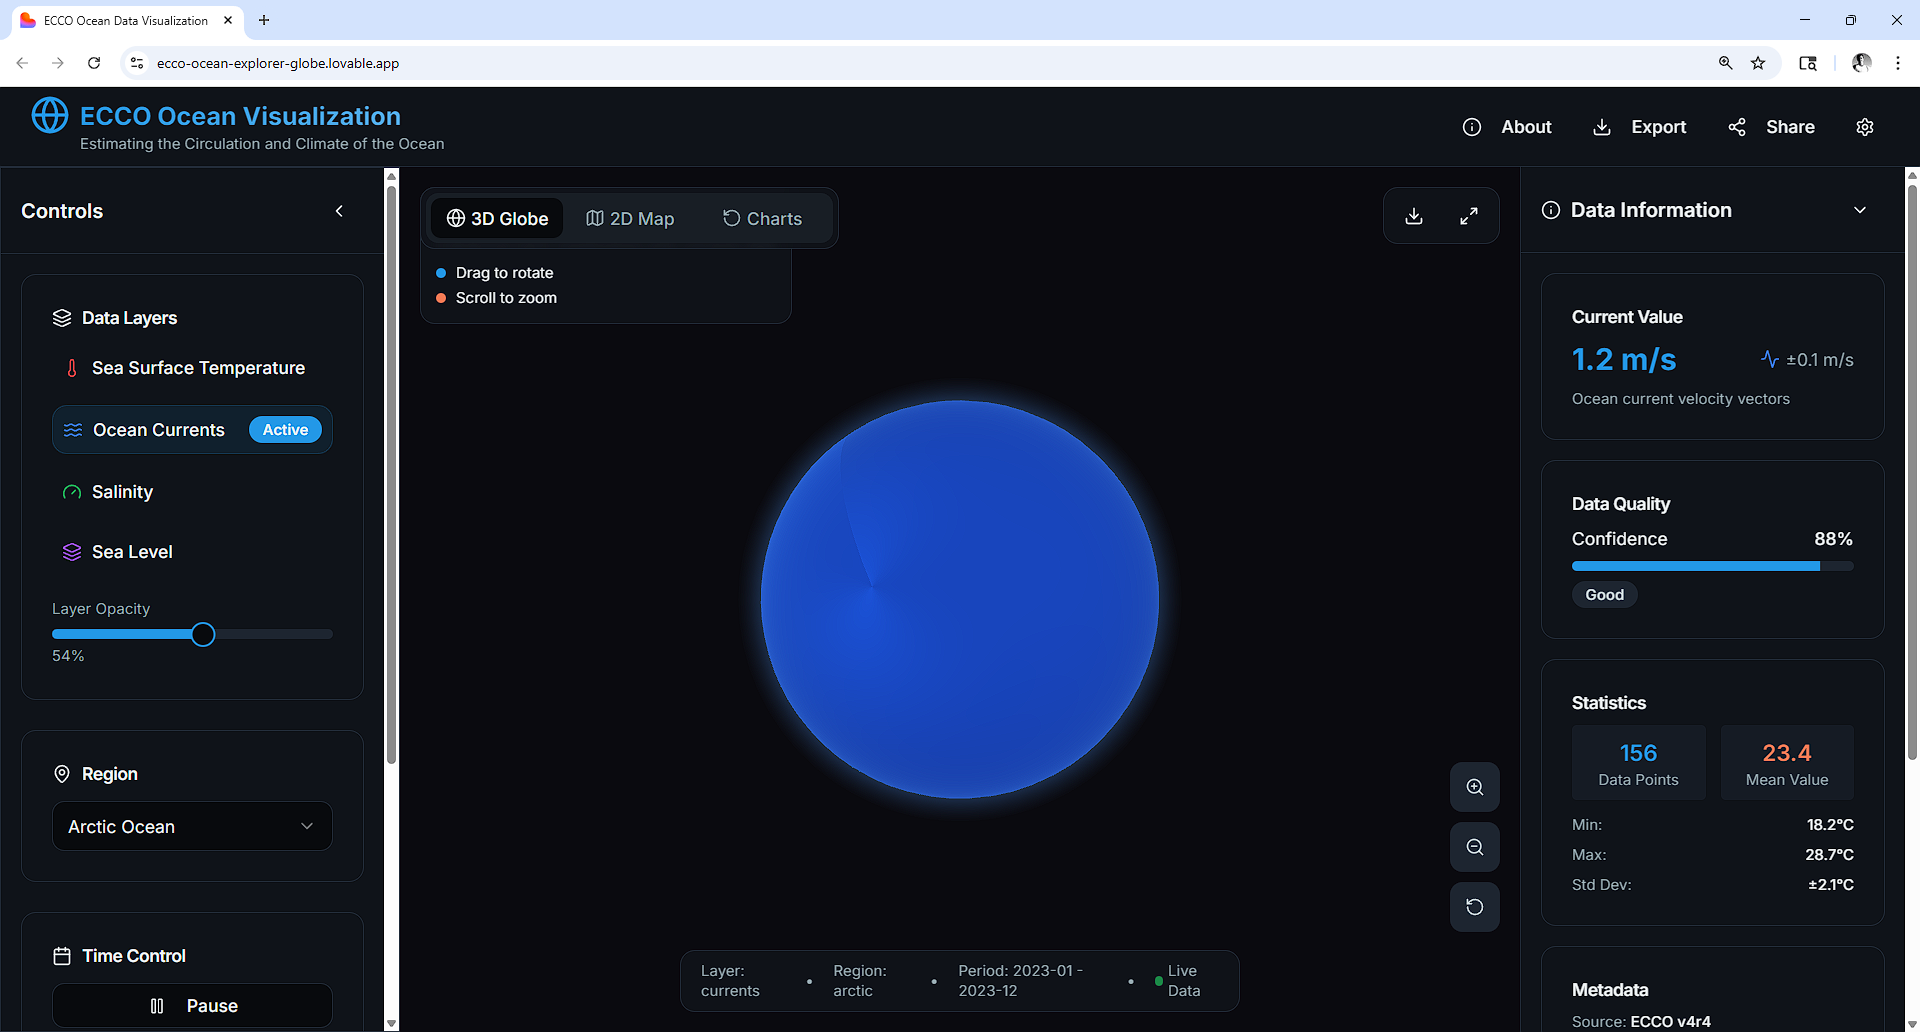This screenshot has height=1032, width=1920.
Task: Collapse the Data Information panel chevron
Action: pos(1860,210)
